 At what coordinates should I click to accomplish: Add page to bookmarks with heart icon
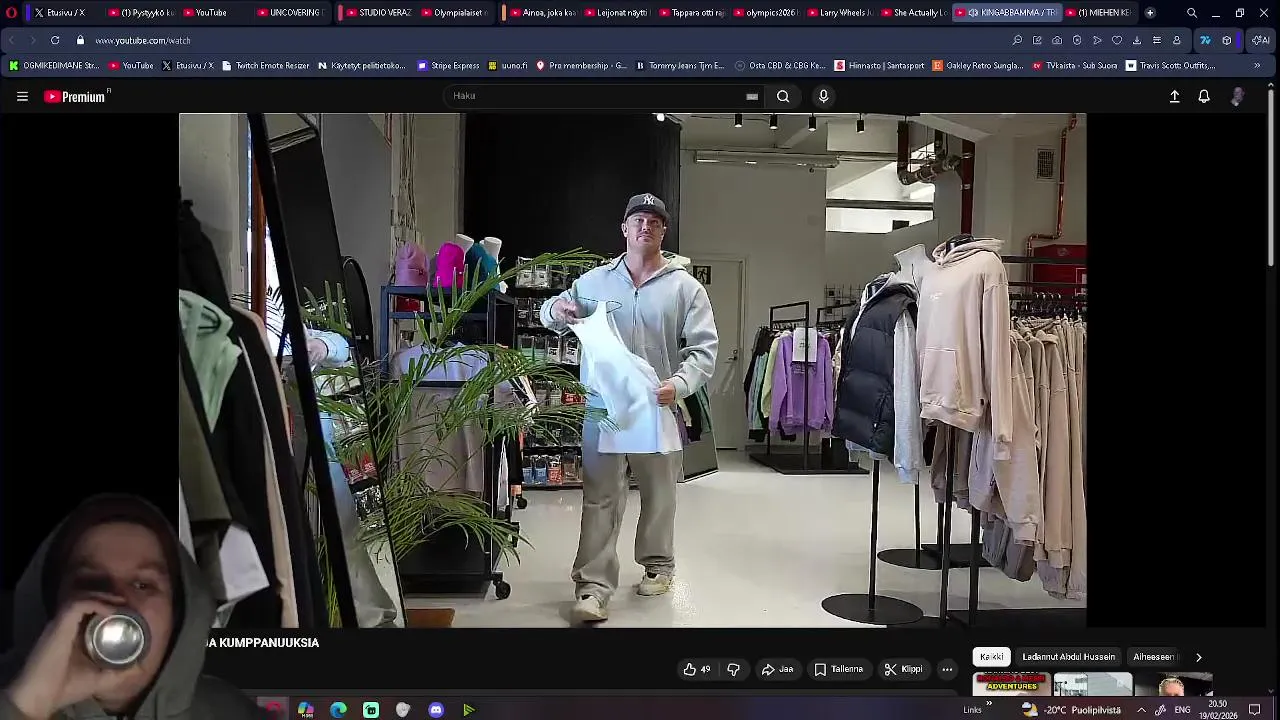point(1117,40)
